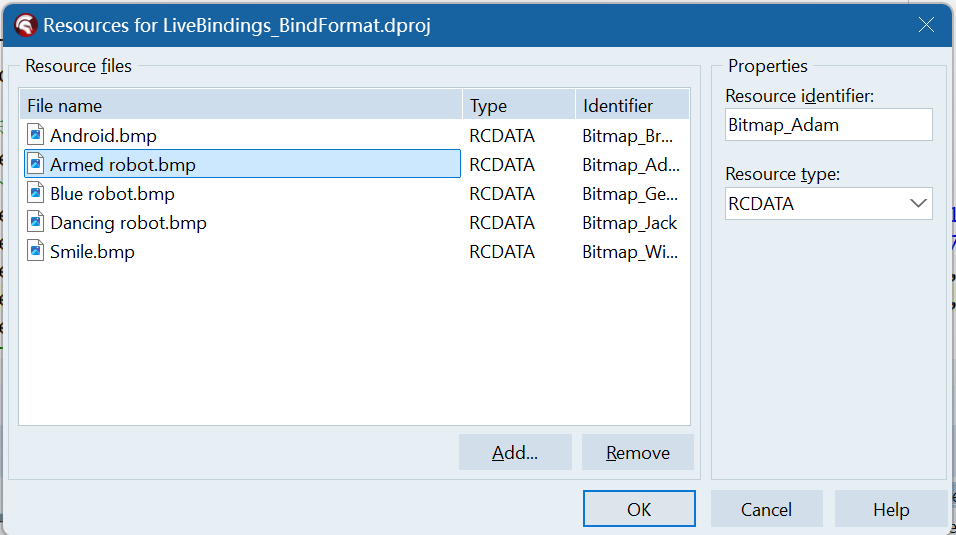This screenshot has width=956, height=535.
Task: Cancel the Resources dialog
Action: (x=766, y=509)
